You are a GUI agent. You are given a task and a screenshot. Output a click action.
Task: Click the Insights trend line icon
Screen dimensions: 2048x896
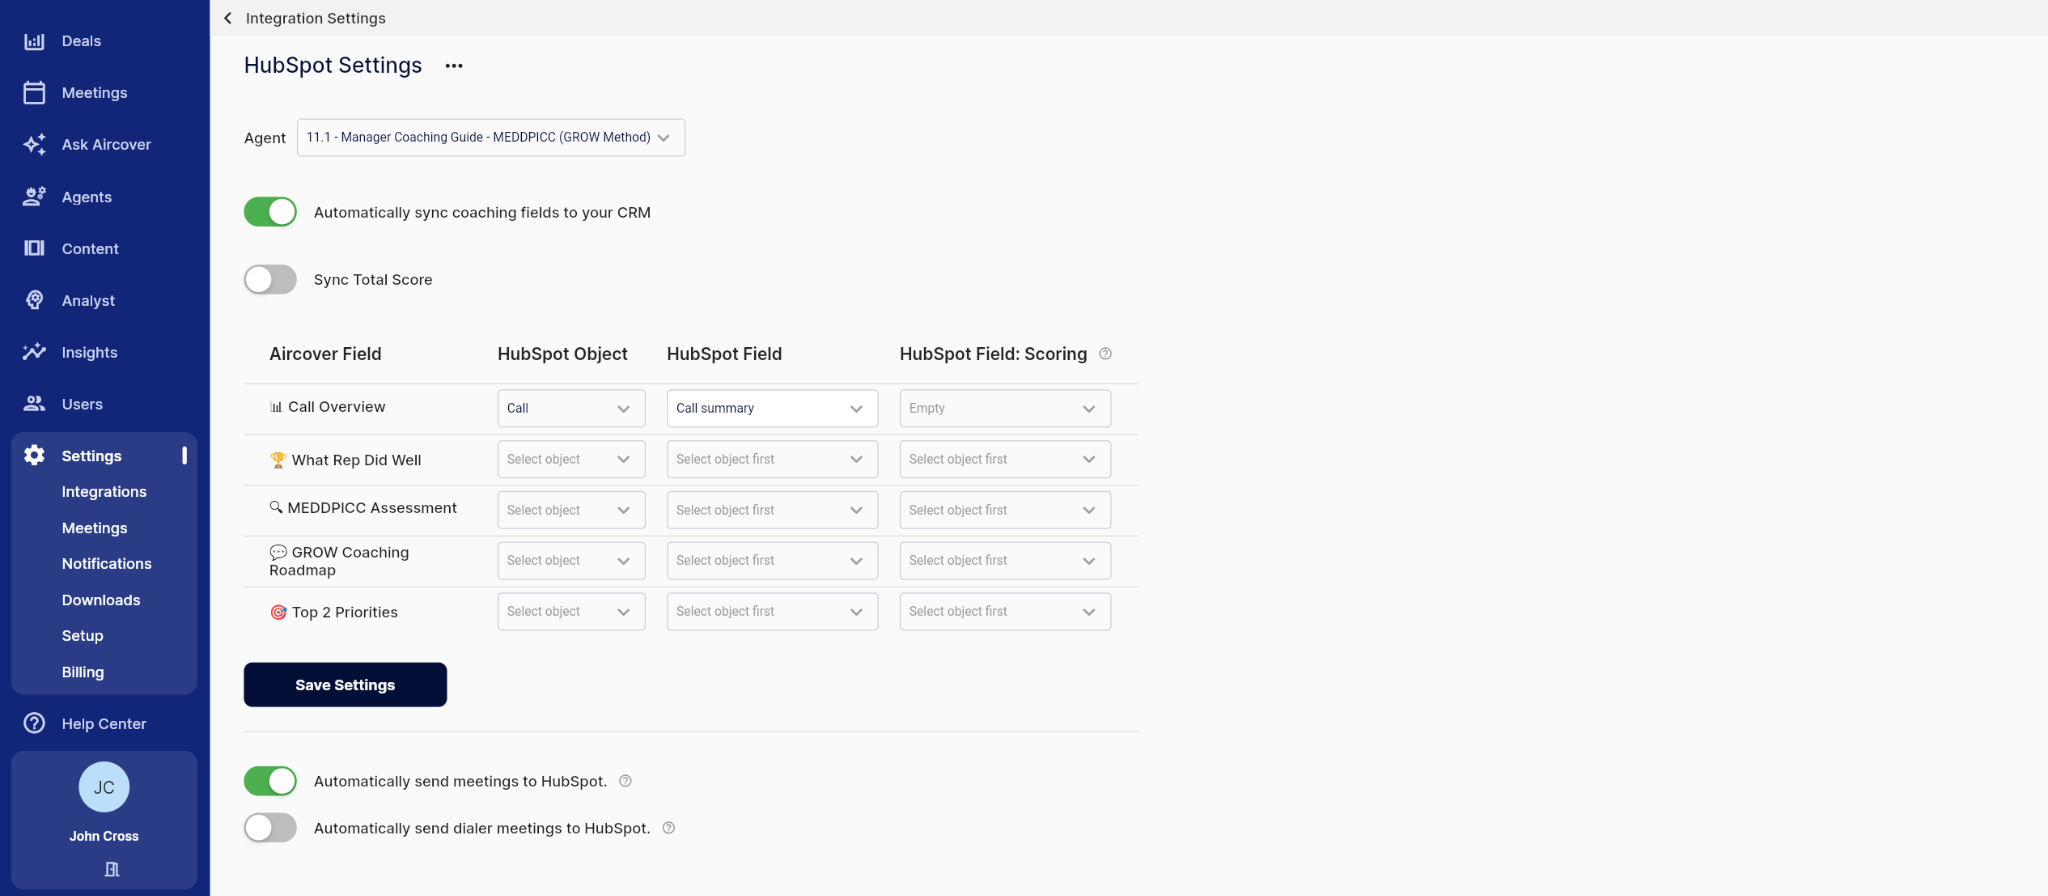point(34,352)
